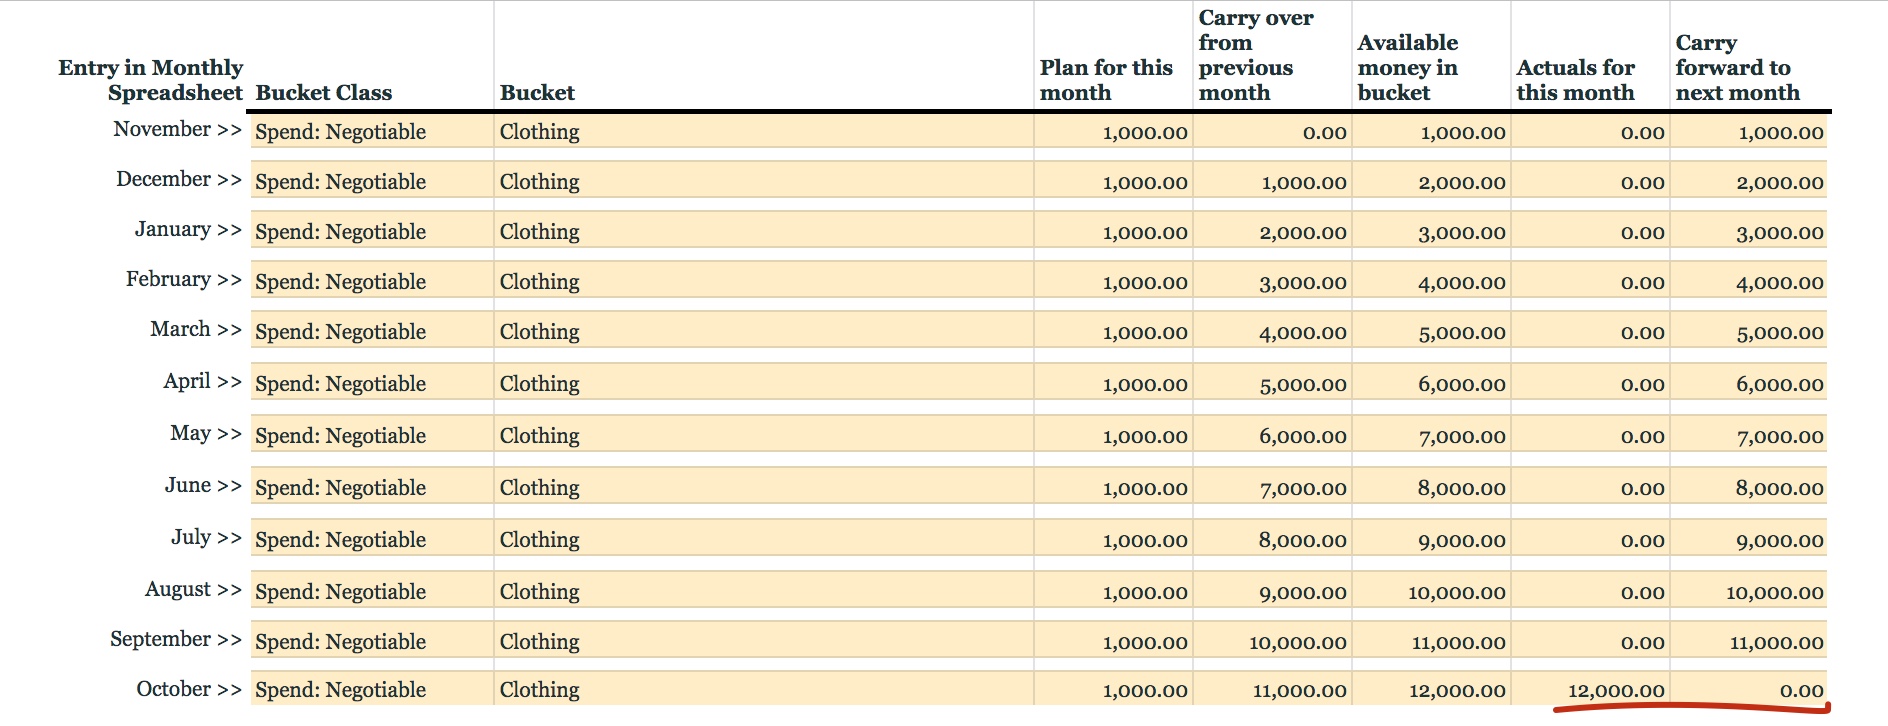The width and height of the screenshot is (1888, 726).
Task: Select November's 0.00 carry over cell
Action: (x=1273, y=132)
